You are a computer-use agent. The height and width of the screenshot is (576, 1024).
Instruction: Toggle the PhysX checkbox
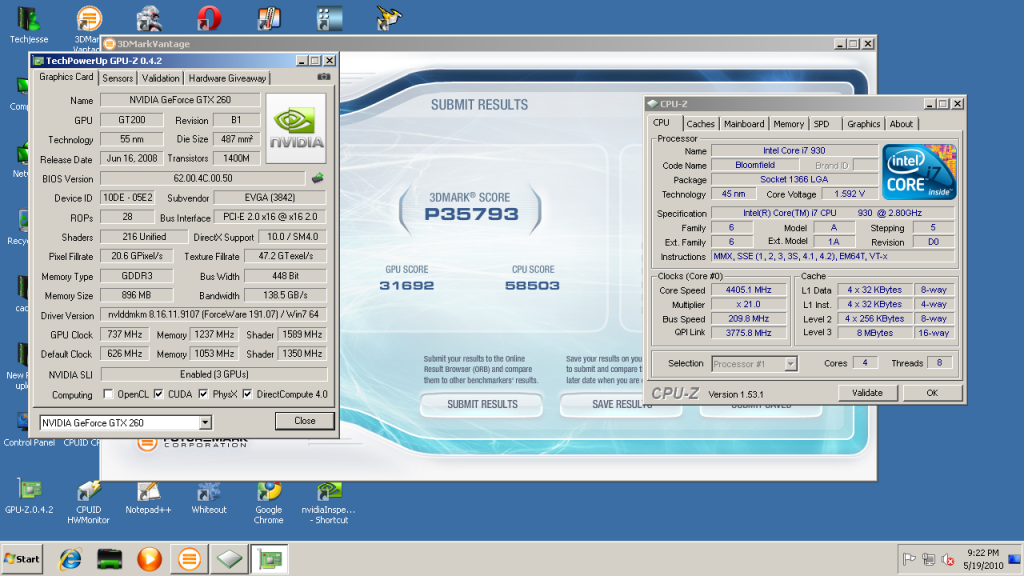click(x=203, y=394)
